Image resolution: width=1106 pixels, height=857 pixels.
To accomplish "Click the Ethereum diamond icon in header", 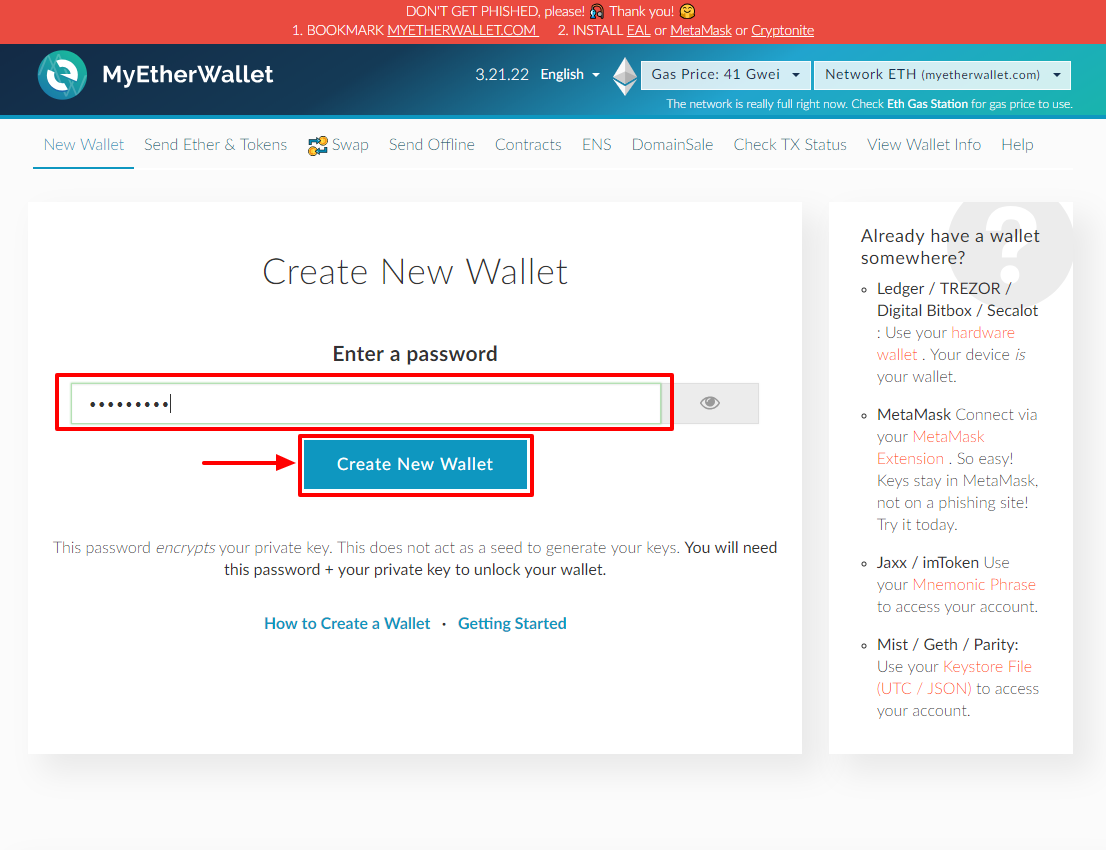I will (625, 75).
